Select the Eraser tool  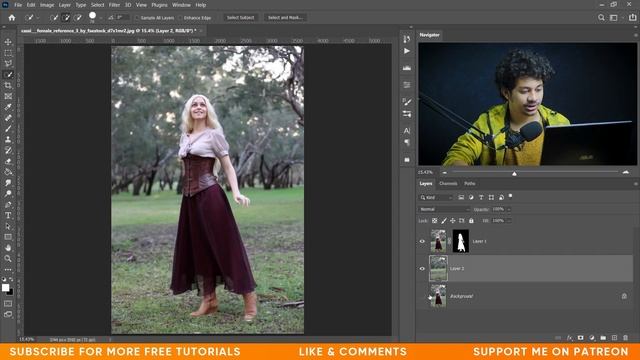click(8, 161)
